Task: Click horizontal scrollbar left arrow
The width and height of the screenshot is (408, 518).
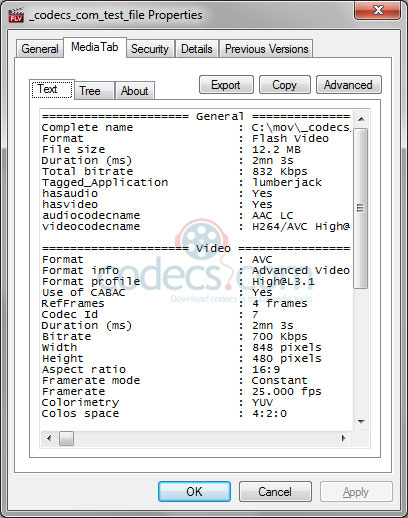Action: (x=49, y=438)
